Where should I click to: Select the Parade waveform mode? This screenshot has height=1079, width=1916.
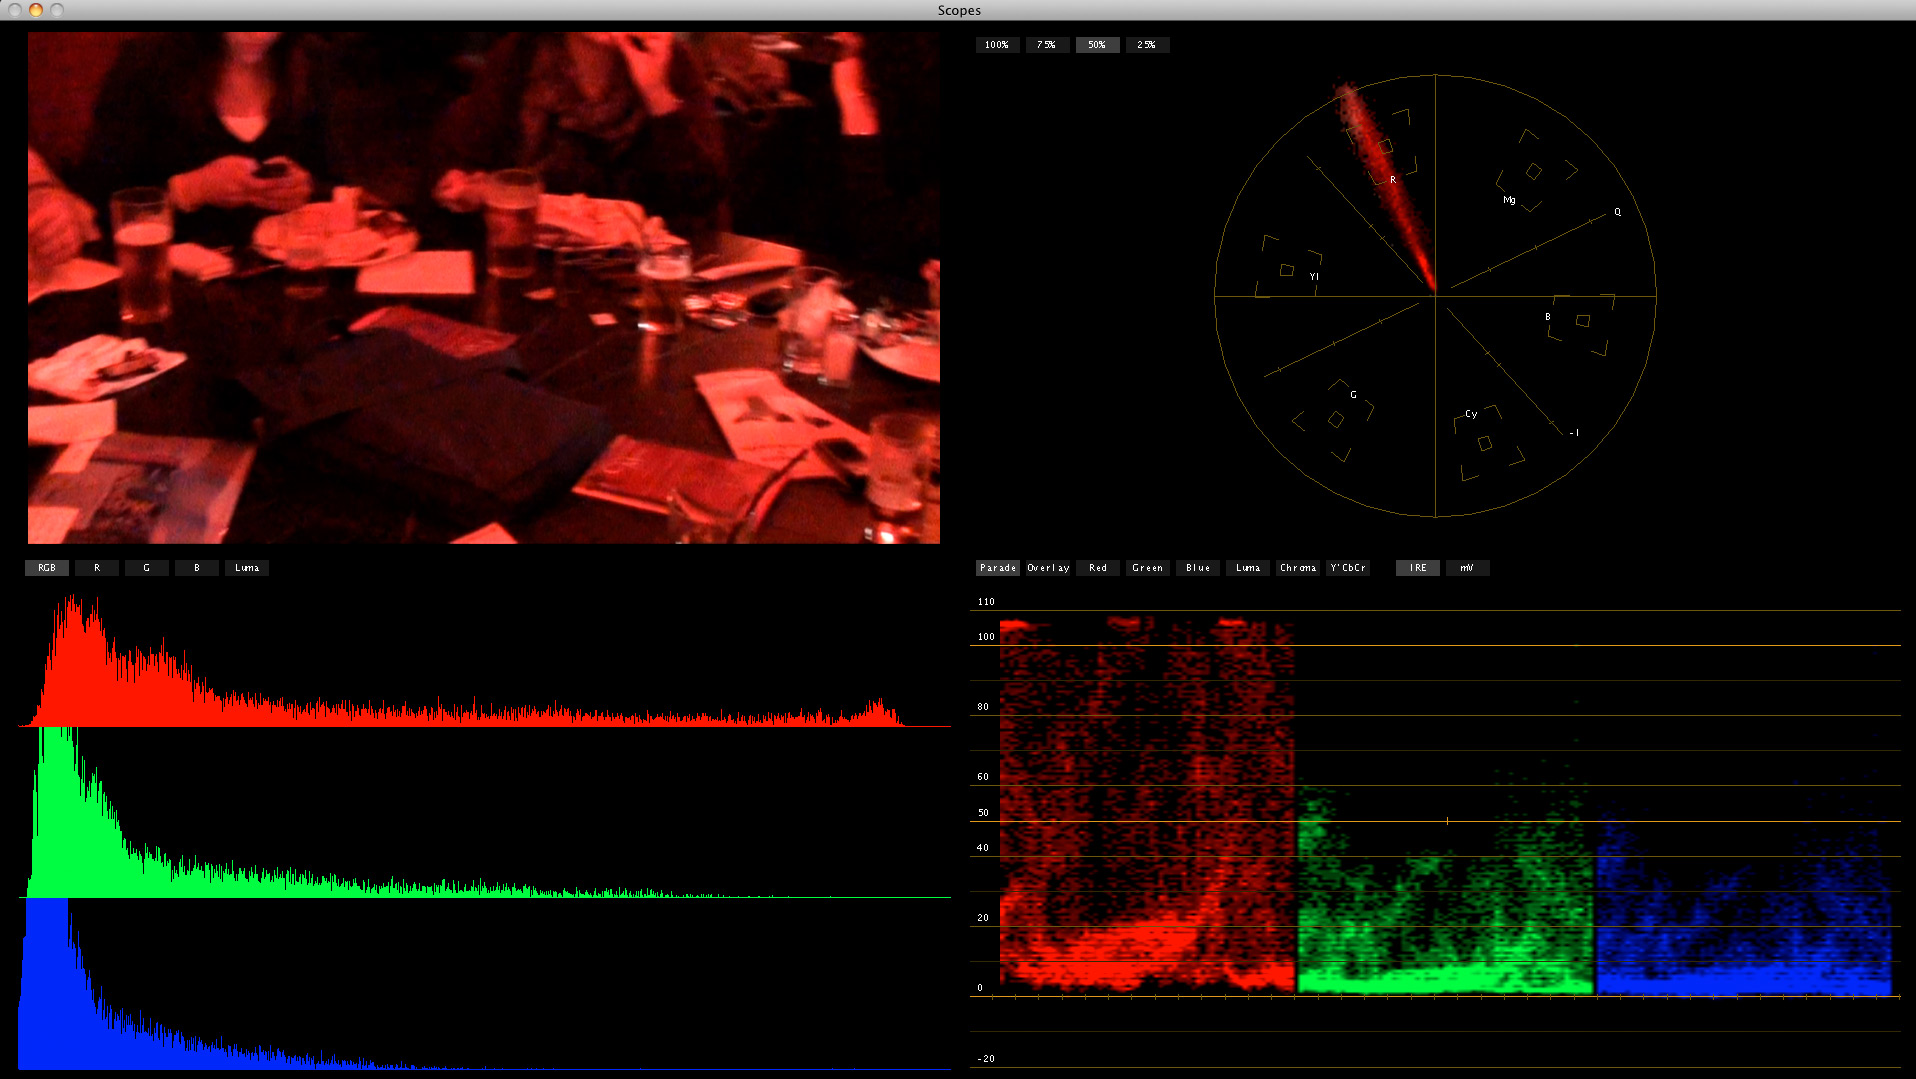[x=997, y=568]
